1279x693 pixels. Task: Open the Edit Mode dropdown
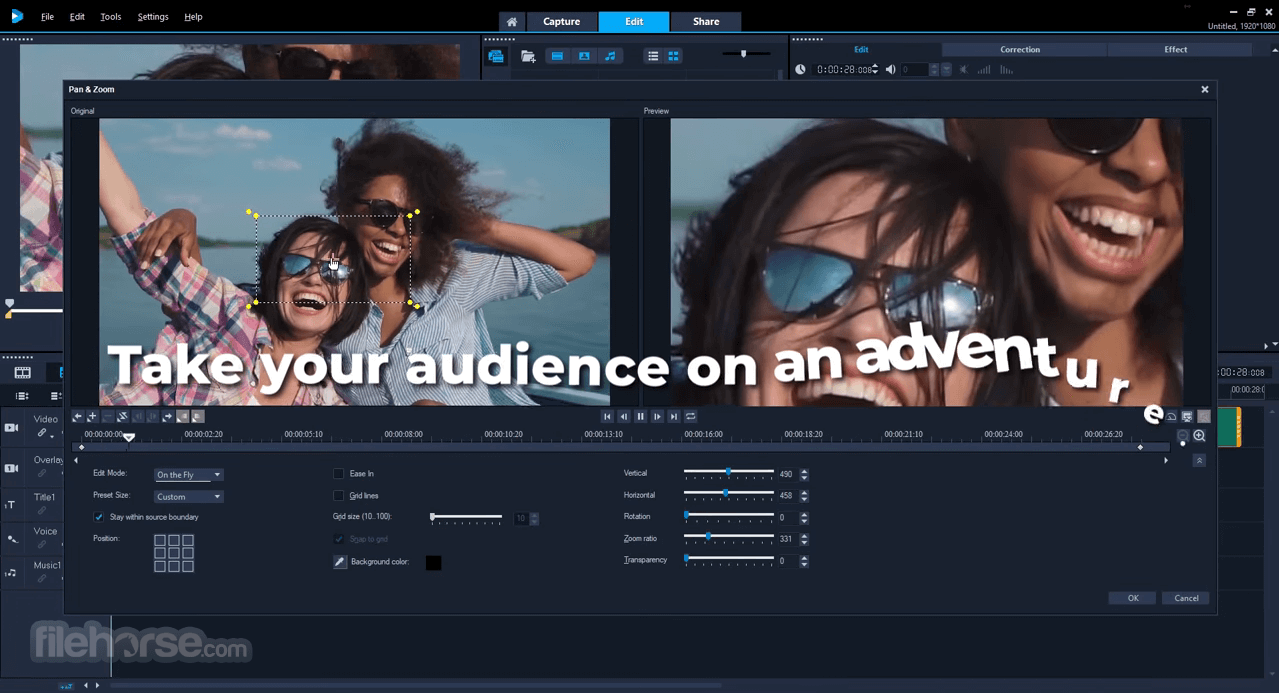(x=189, y=475)
